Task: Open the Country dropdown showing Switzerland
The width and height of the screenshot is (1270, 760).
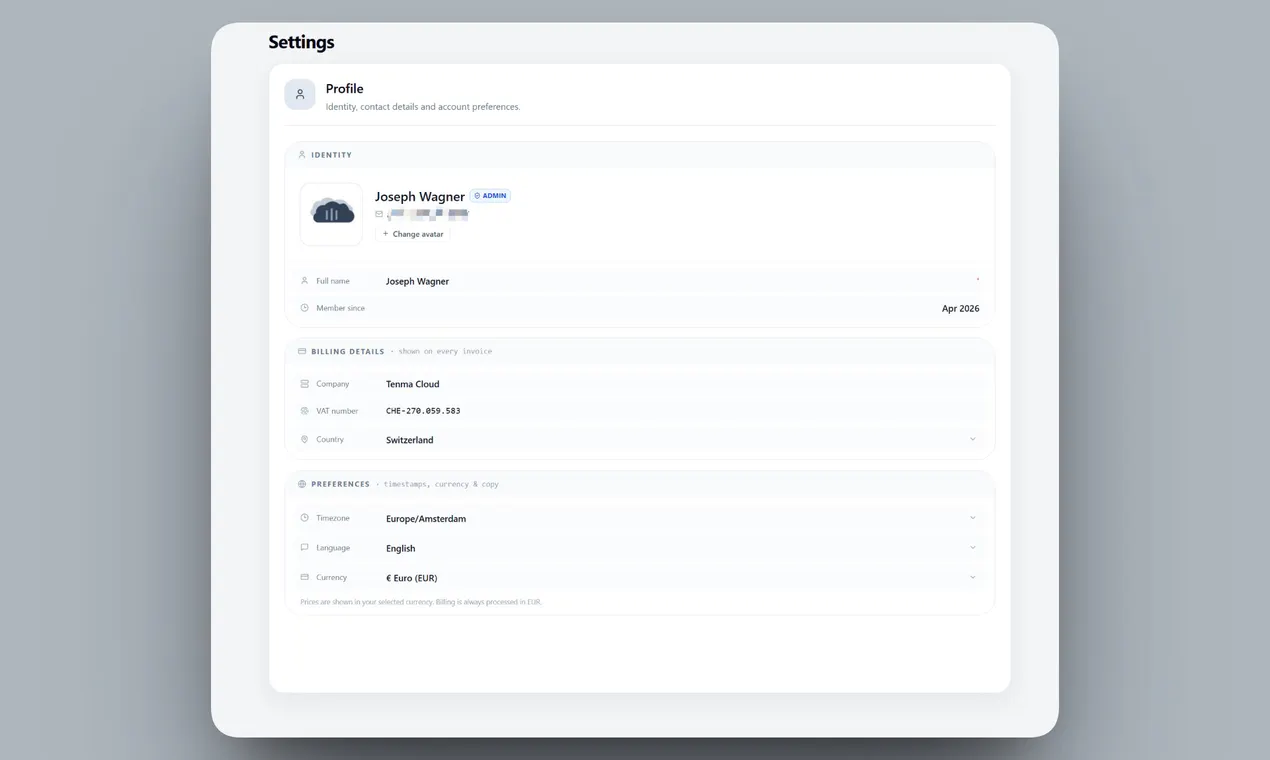Action: (x=682, y=439)
